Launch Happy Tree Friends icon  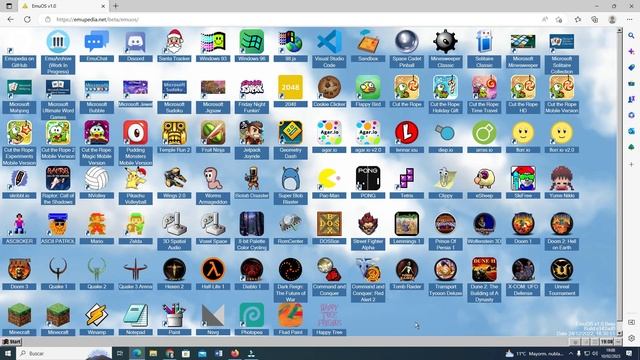tap(329, 315)
